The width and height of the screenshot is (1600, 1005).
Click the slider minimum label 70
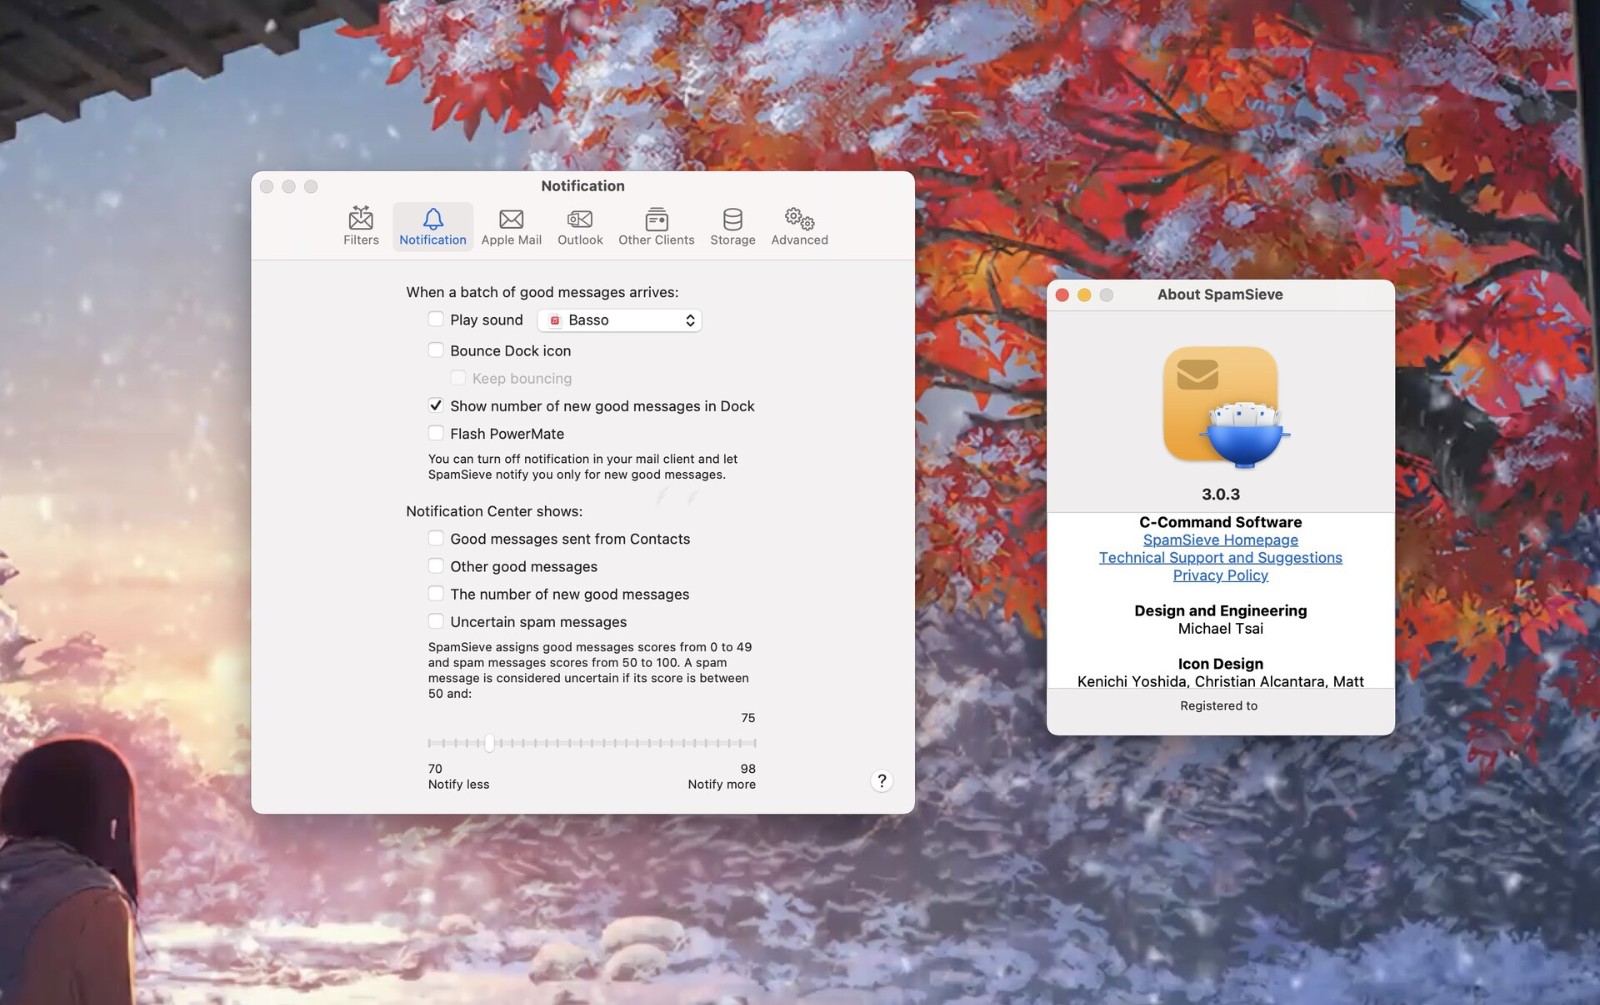[x=435, y=769]
